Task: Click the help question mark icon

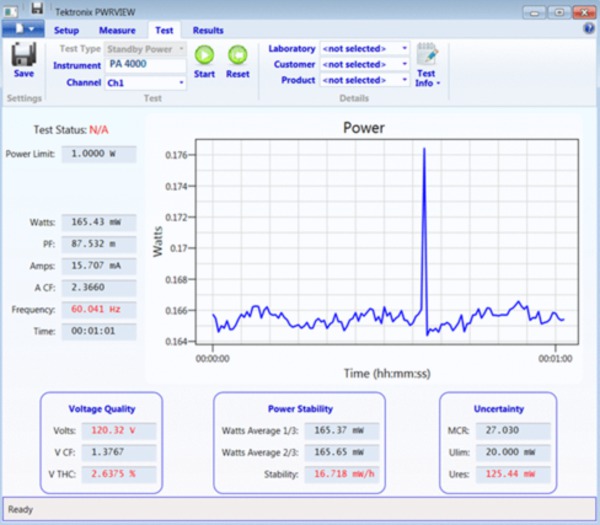Action: tap(589, 28)
